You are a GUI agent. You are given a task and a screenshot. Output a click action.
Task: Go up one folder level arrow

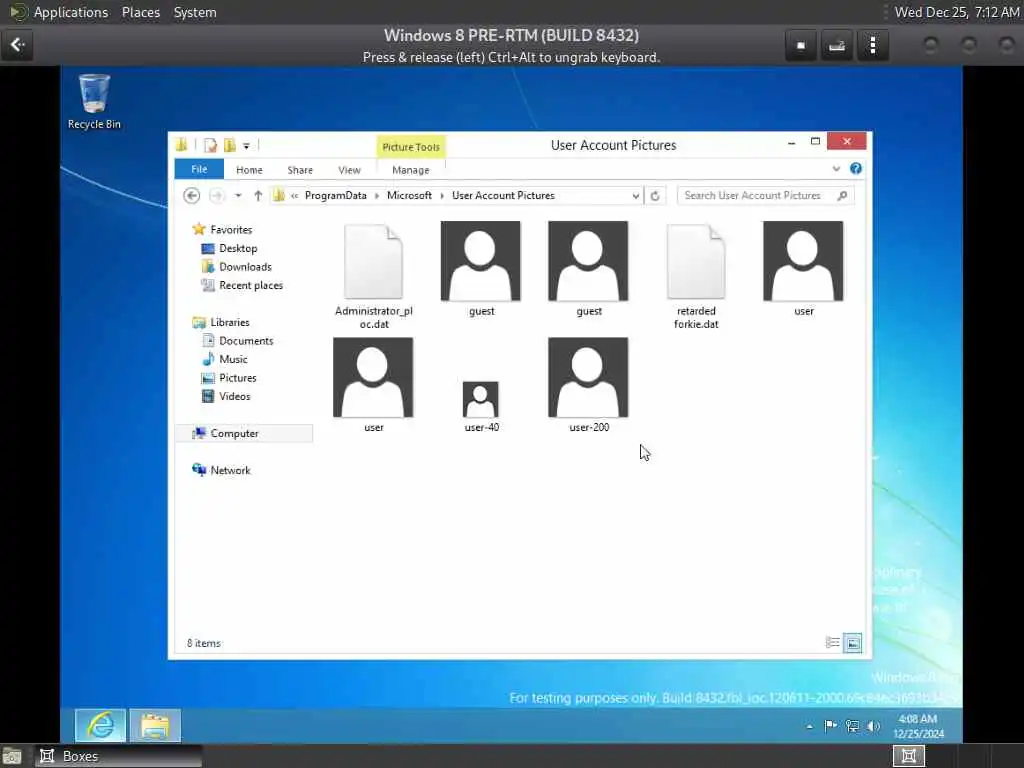[258, 195]
